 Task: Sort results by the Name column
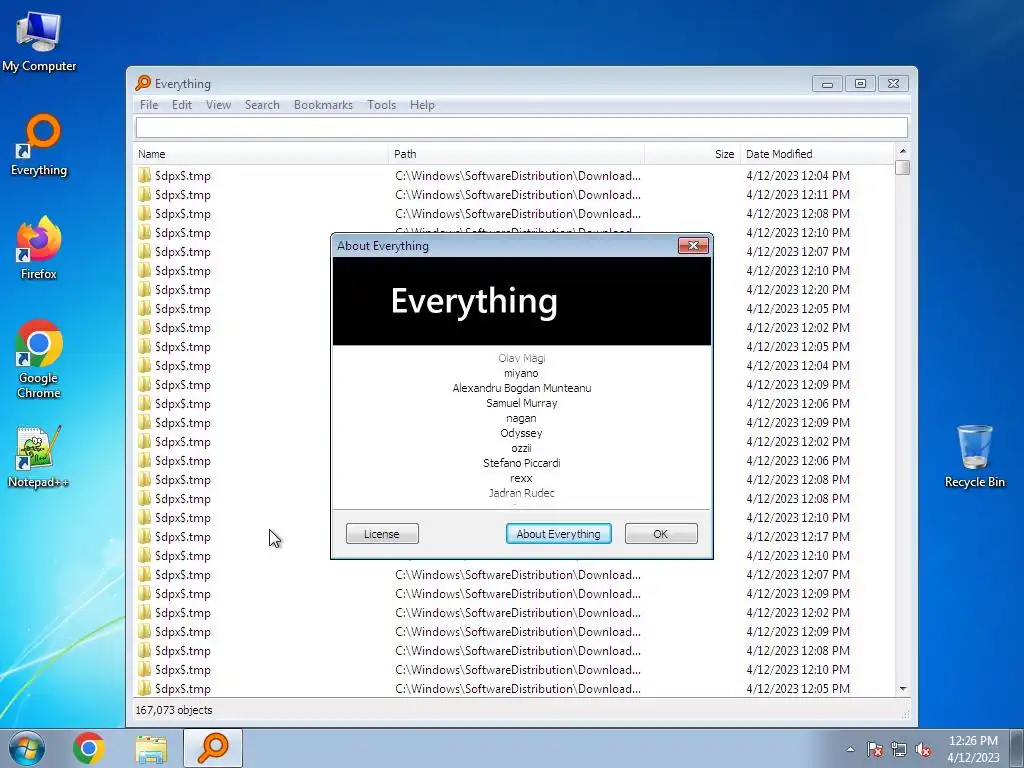pos(261,154)
